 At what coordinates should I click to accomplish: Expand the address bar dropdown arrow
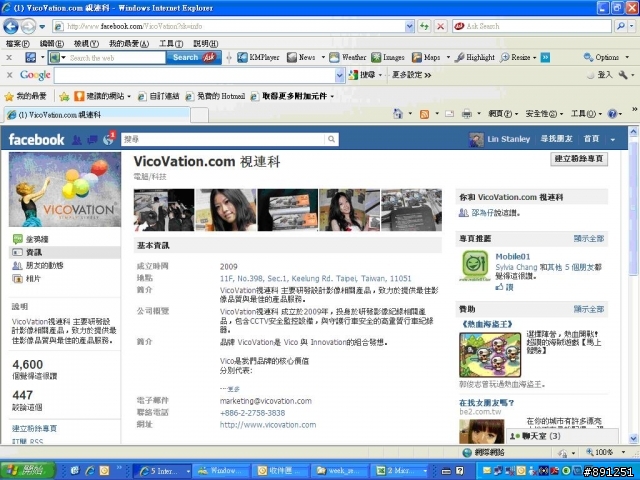coord(409,27)
